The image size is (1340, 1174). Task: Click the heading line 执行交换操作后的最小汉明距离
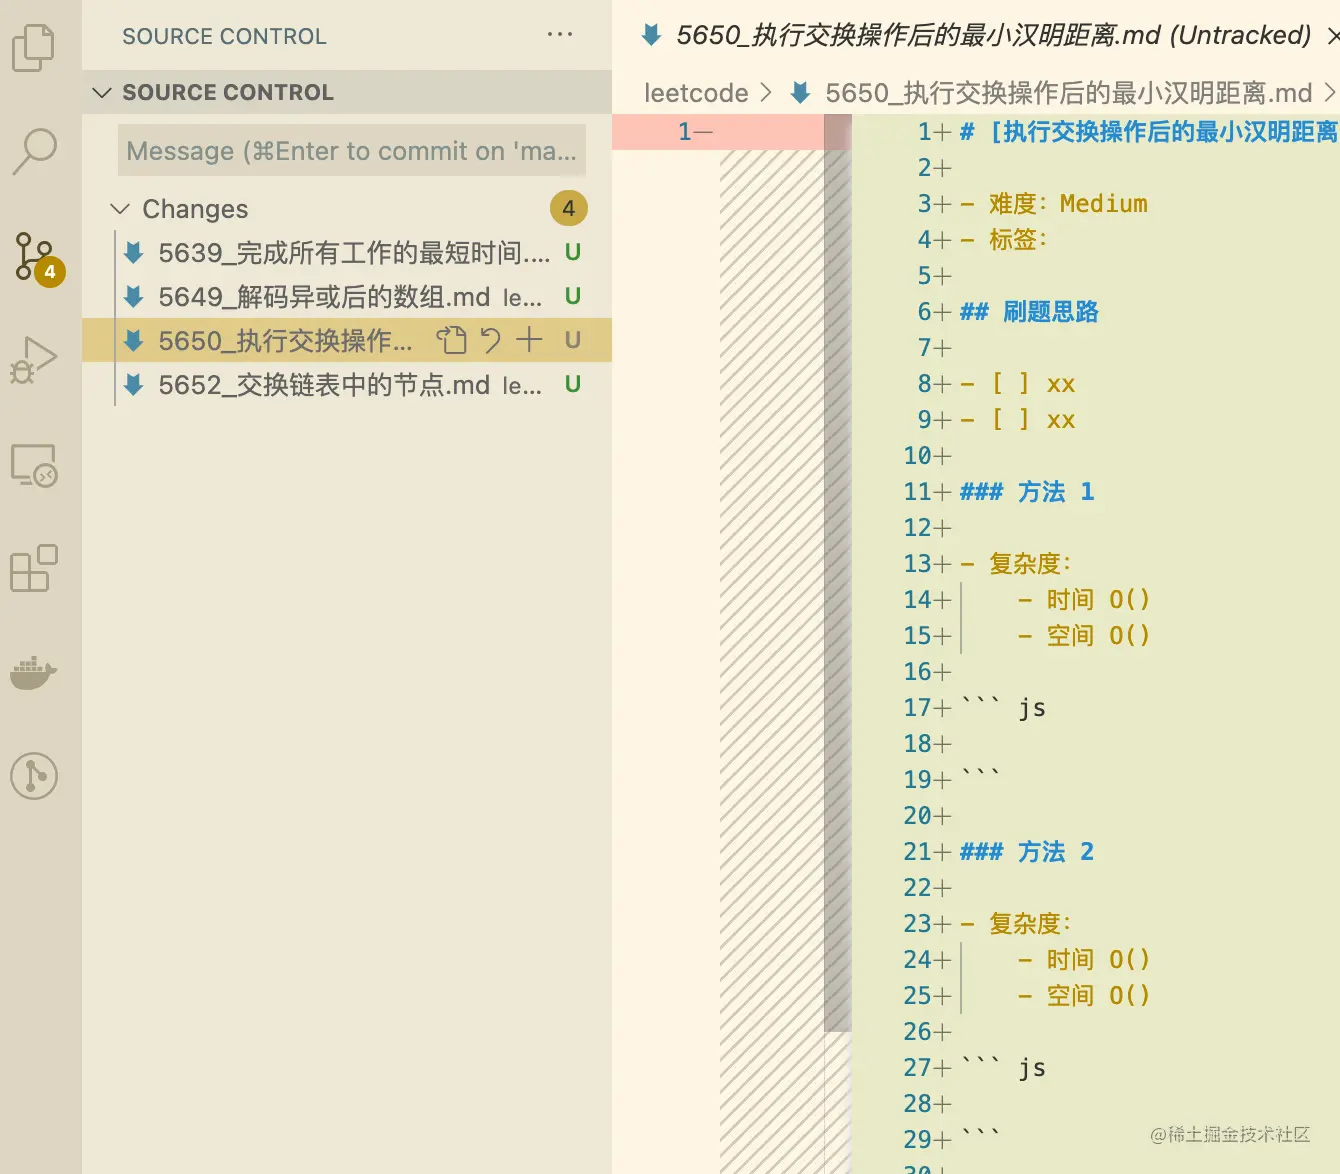pos(1148,132)
